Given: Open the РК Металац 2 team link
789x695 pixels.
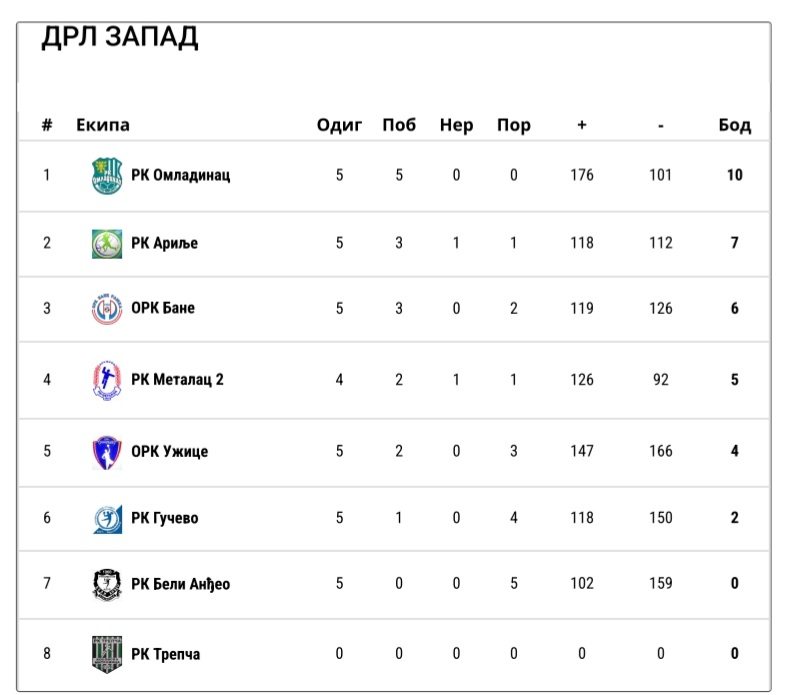Looking at the screenshot, I should pyautogui.click(x=177, y=379).
